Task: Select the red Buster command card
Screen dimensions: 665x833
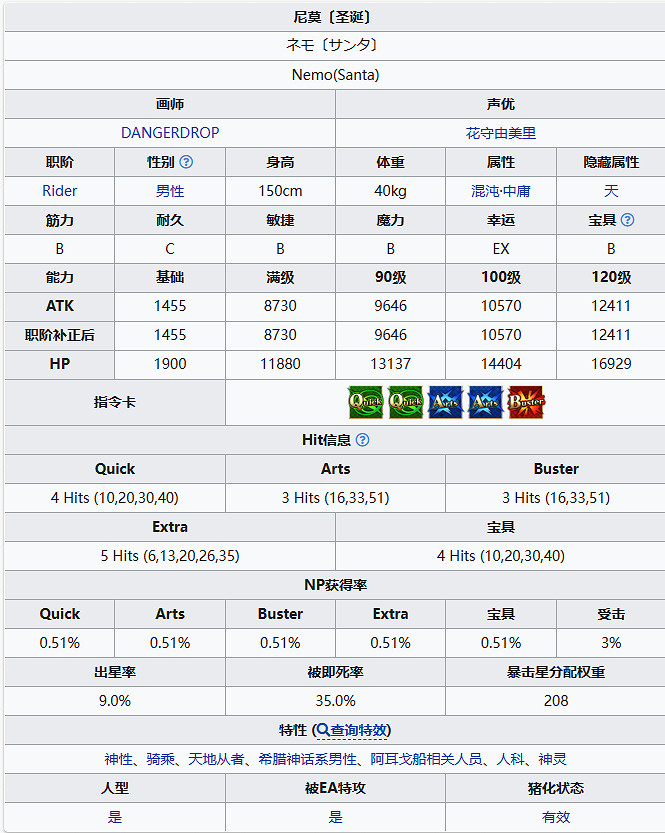Action: (526, 402)
